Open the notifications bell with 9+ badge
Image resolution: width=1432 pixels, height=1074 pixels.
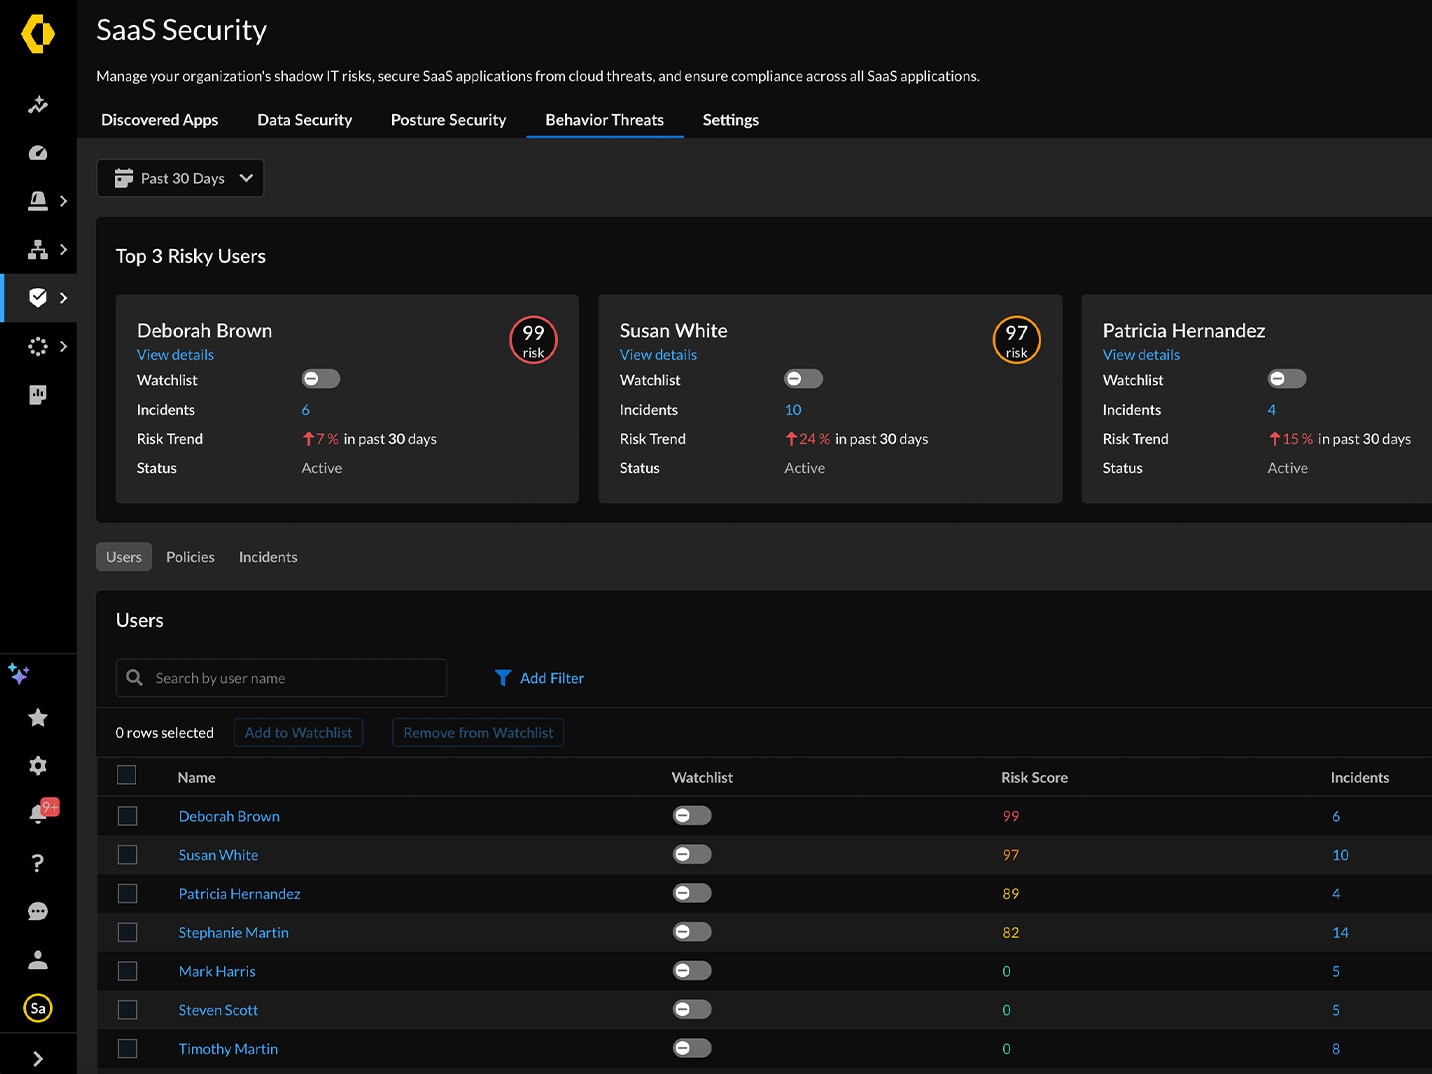[x=38, y=813]
